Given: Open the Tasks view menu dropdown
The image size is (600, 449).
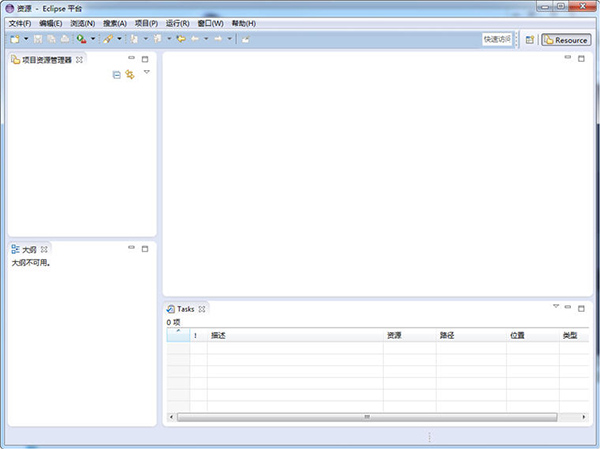Looking at the screenshot, I should click(x=556, y=307).
